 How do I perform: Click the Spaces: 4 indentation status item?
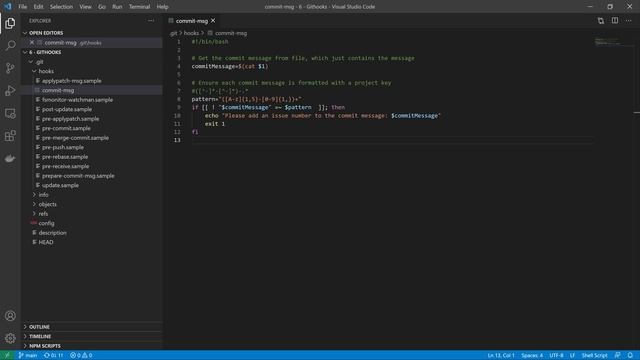pyautogui.click(x=532, y=355)
